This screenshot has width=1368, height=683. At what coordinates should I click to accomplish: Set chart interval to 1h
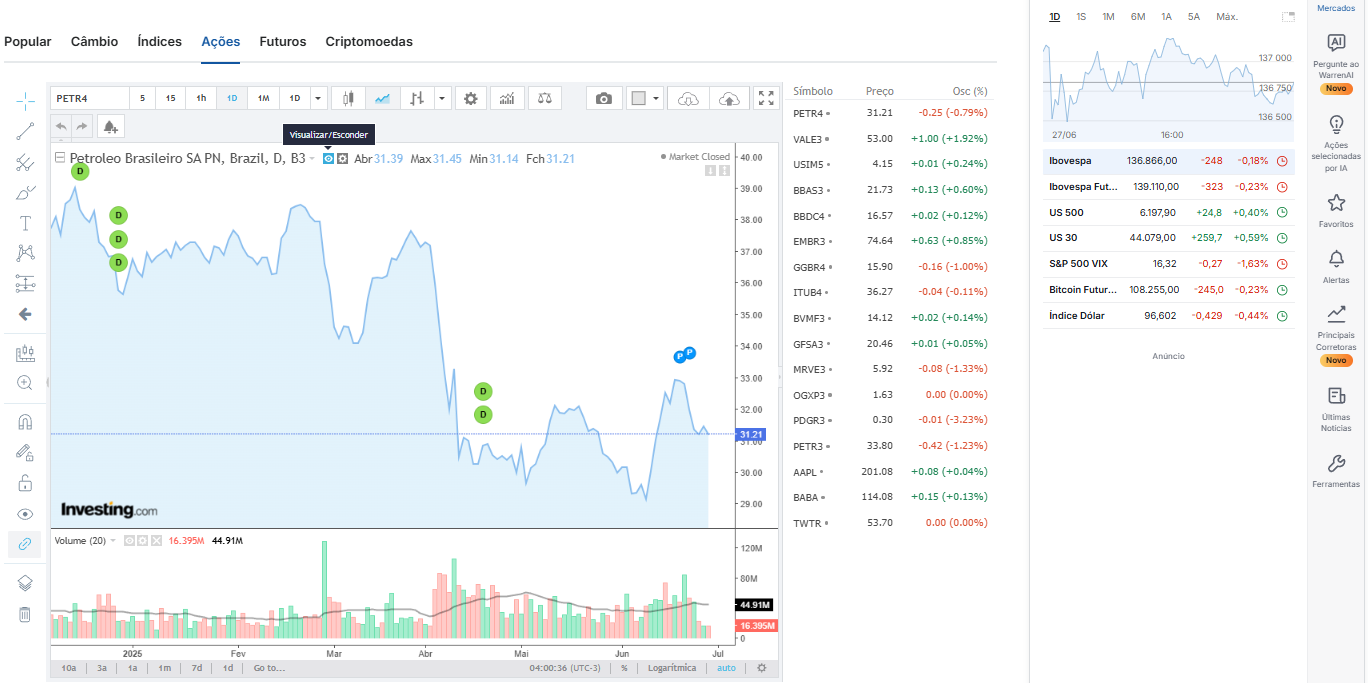[201, 98]
